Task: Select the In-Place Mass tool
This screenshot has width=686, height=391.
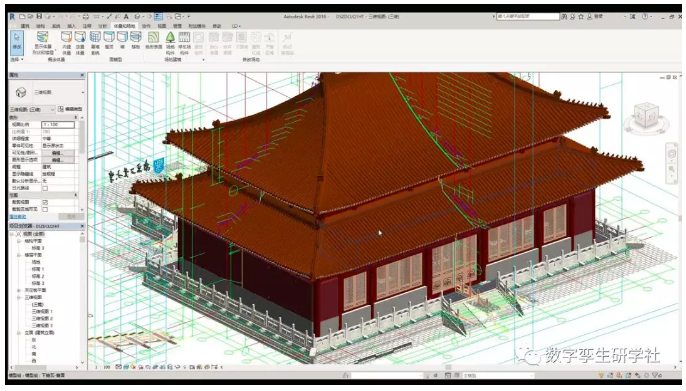Action: click(66, 42)
